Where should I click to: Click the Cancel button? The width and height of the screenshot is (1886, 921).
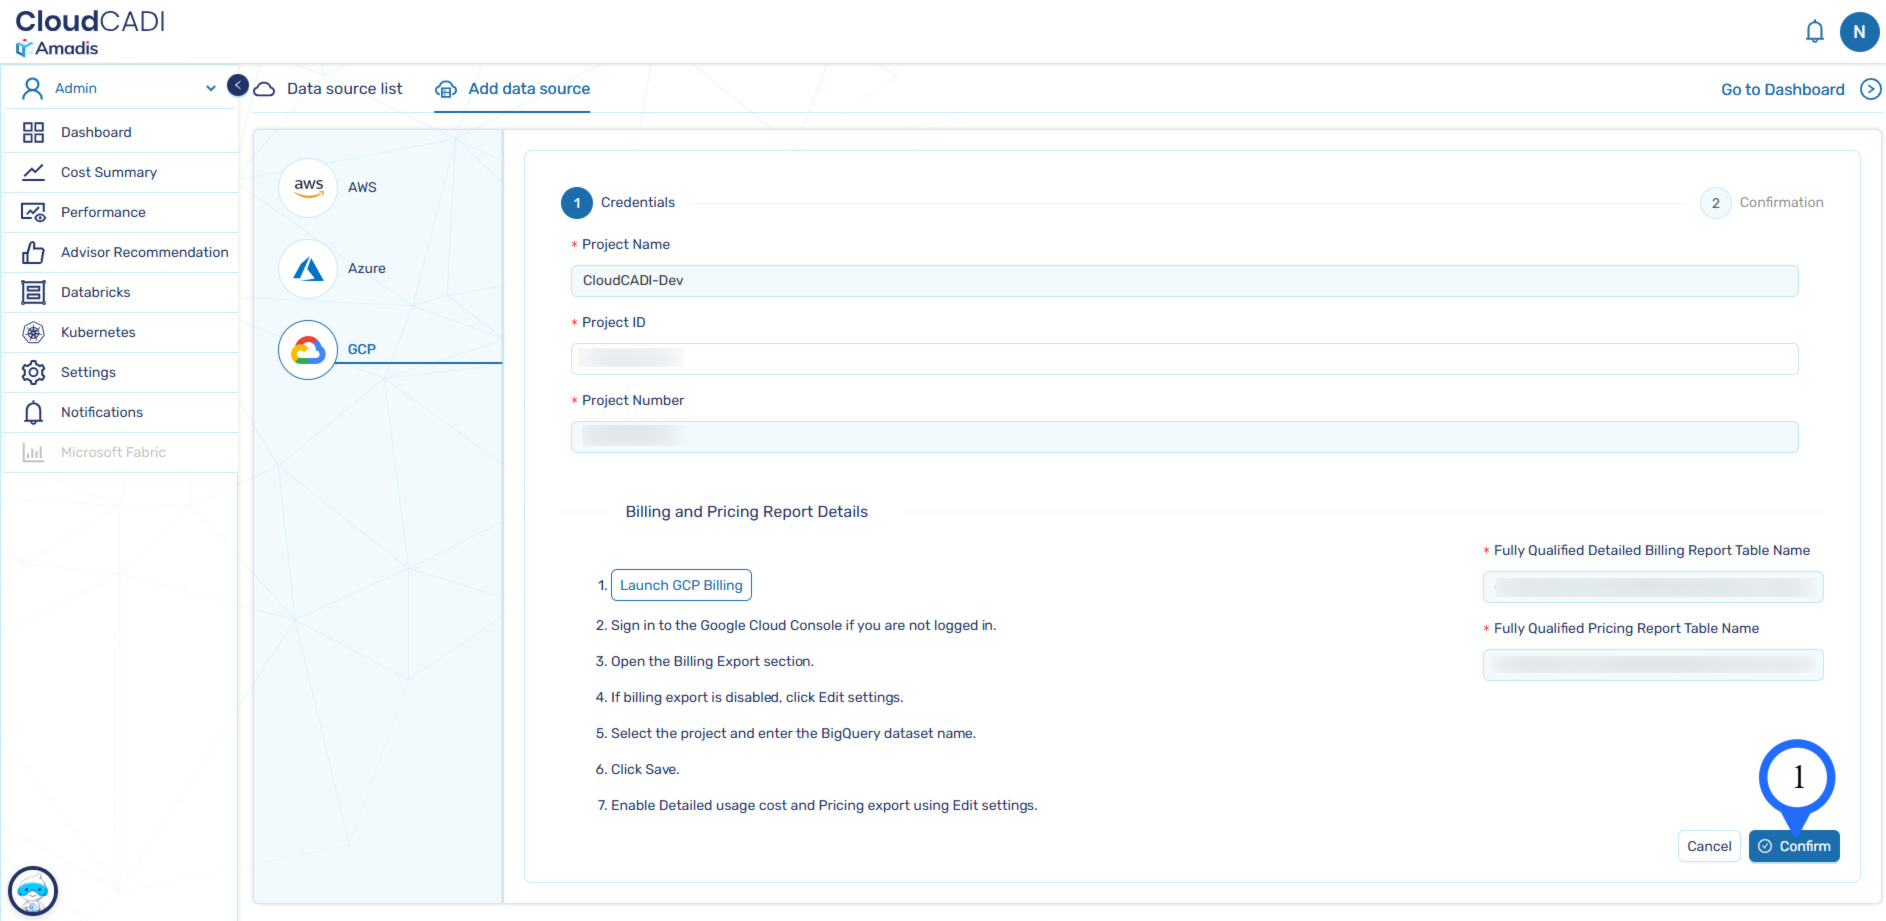point(1708,846)
